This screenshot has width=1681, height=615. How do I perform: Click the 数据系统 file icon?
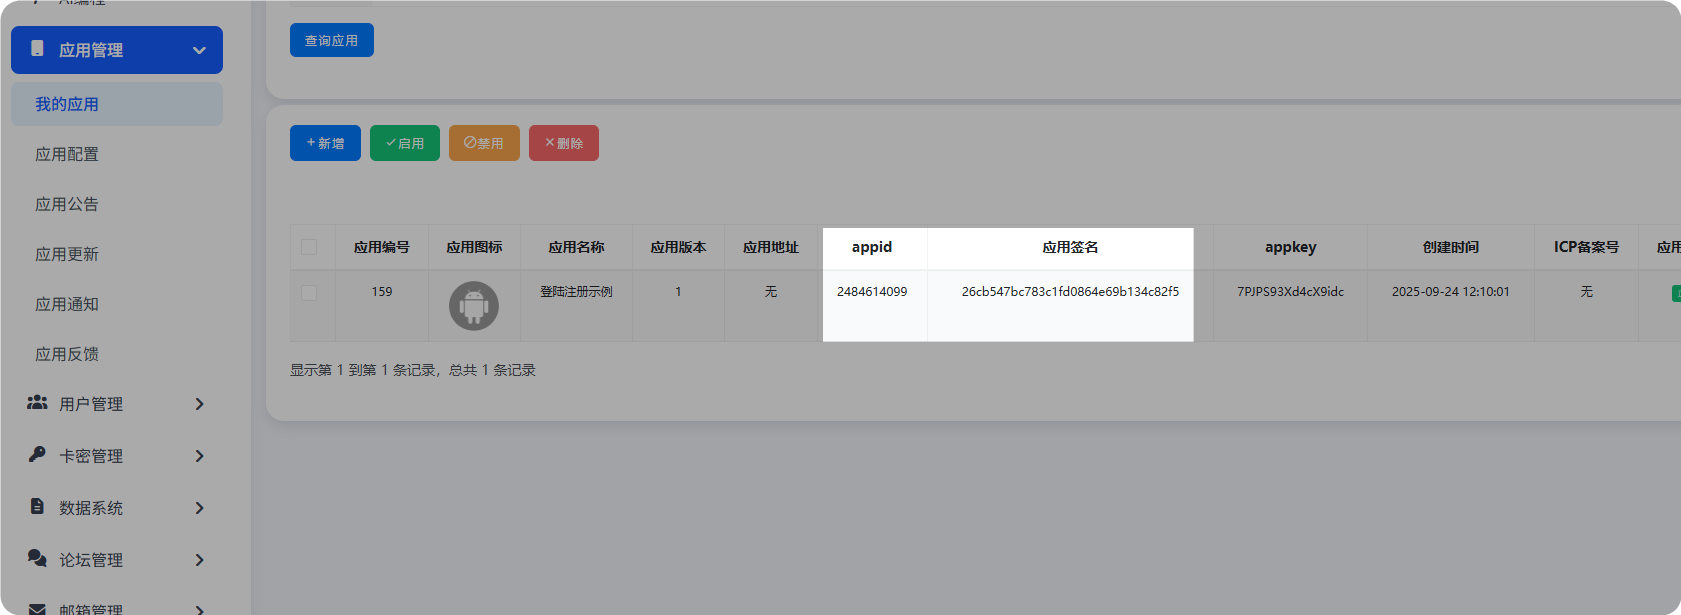click(37, 506)
